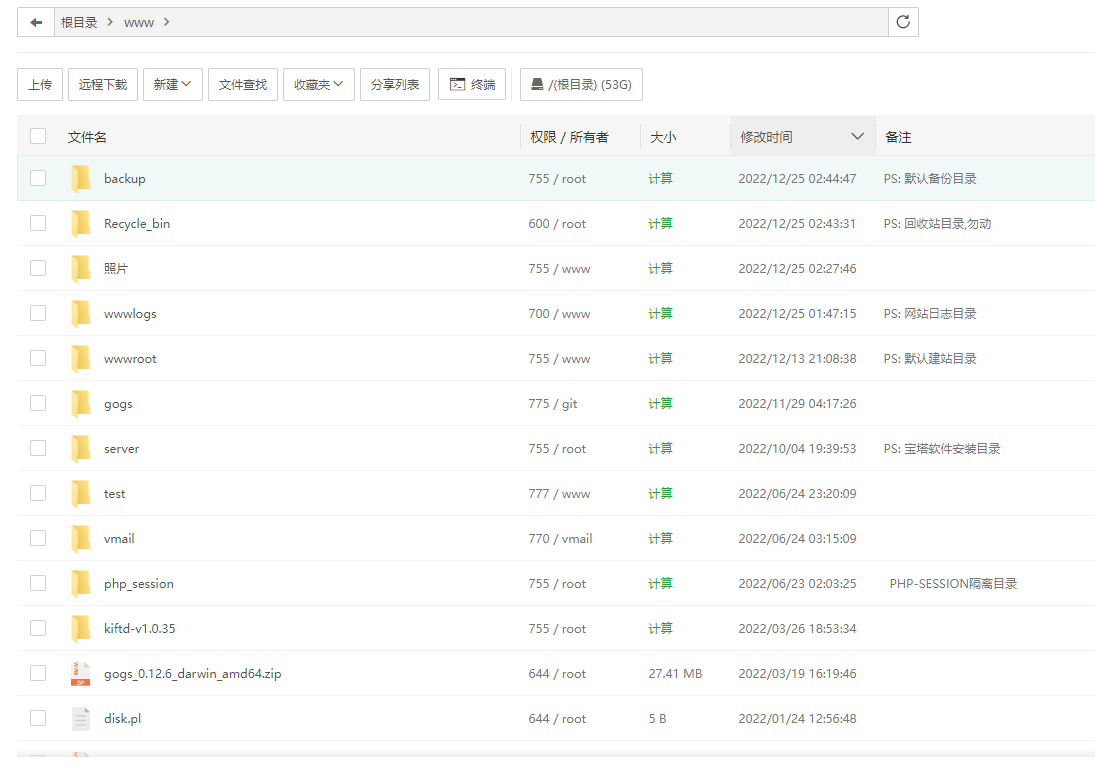Image resolution: width=1095 pixels, height=782 pixels.
Task: Go to 根目录 in breadcrumb
Action: [79, 22]
